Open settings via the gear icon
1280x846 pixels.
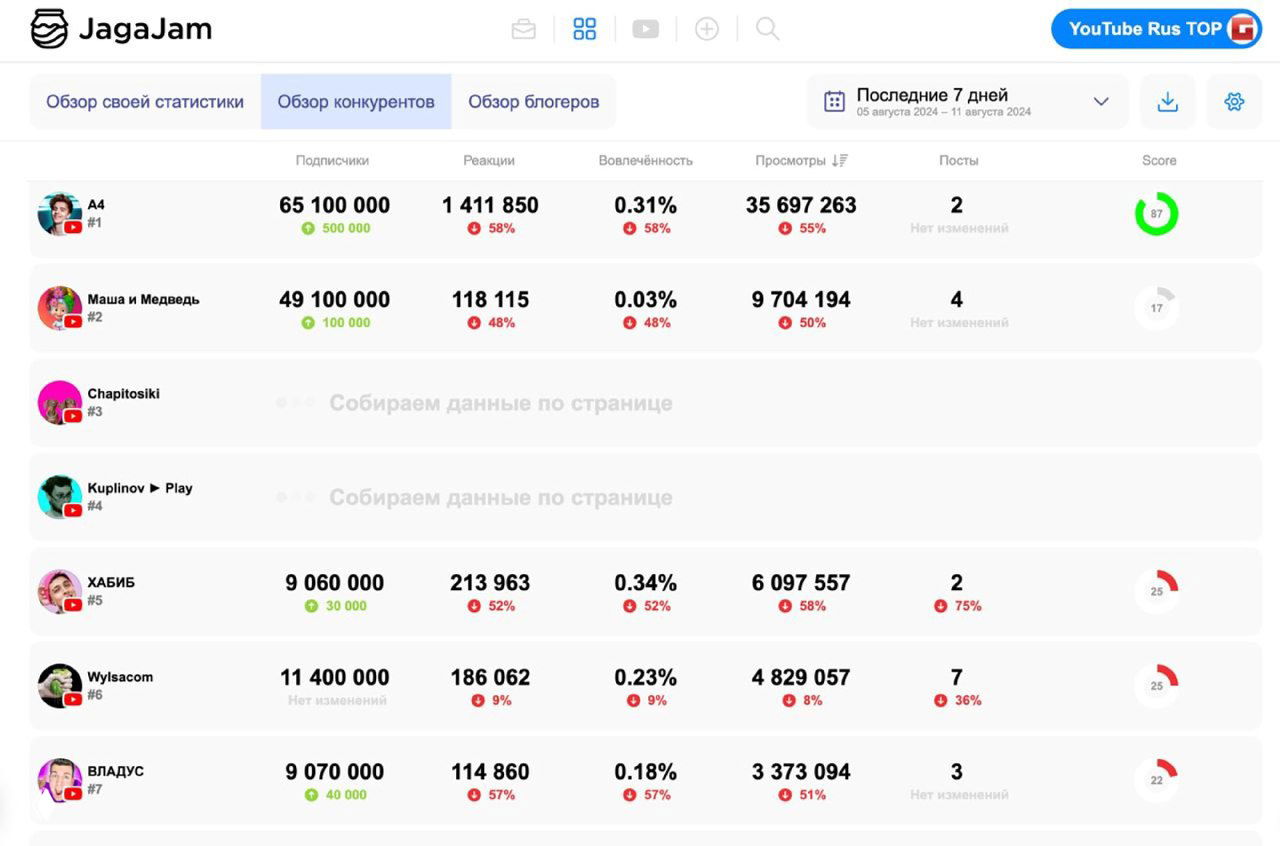1233,101
